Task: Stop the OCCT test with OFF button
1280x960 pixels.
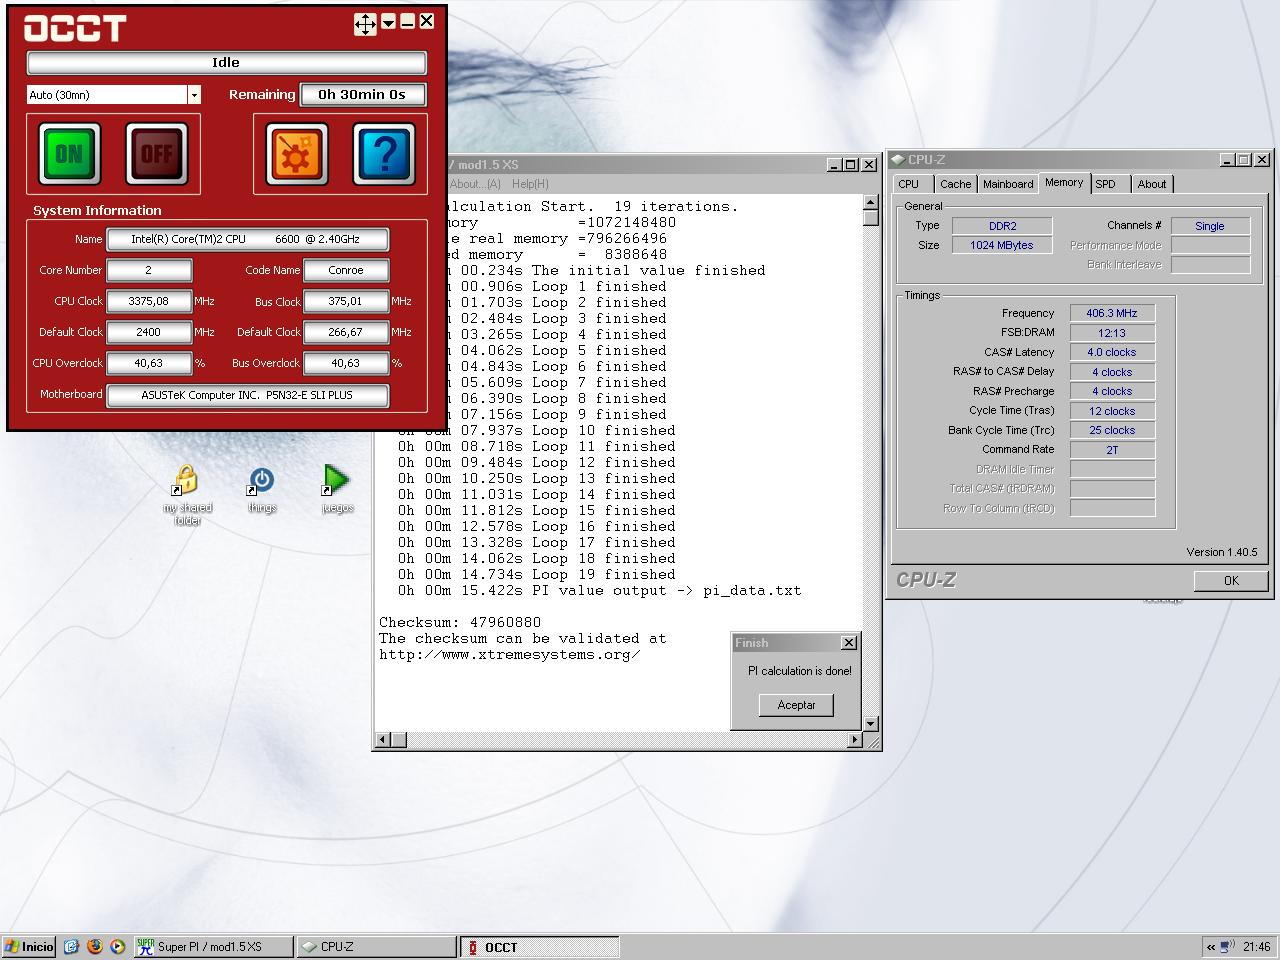Action: pos(157,154)
